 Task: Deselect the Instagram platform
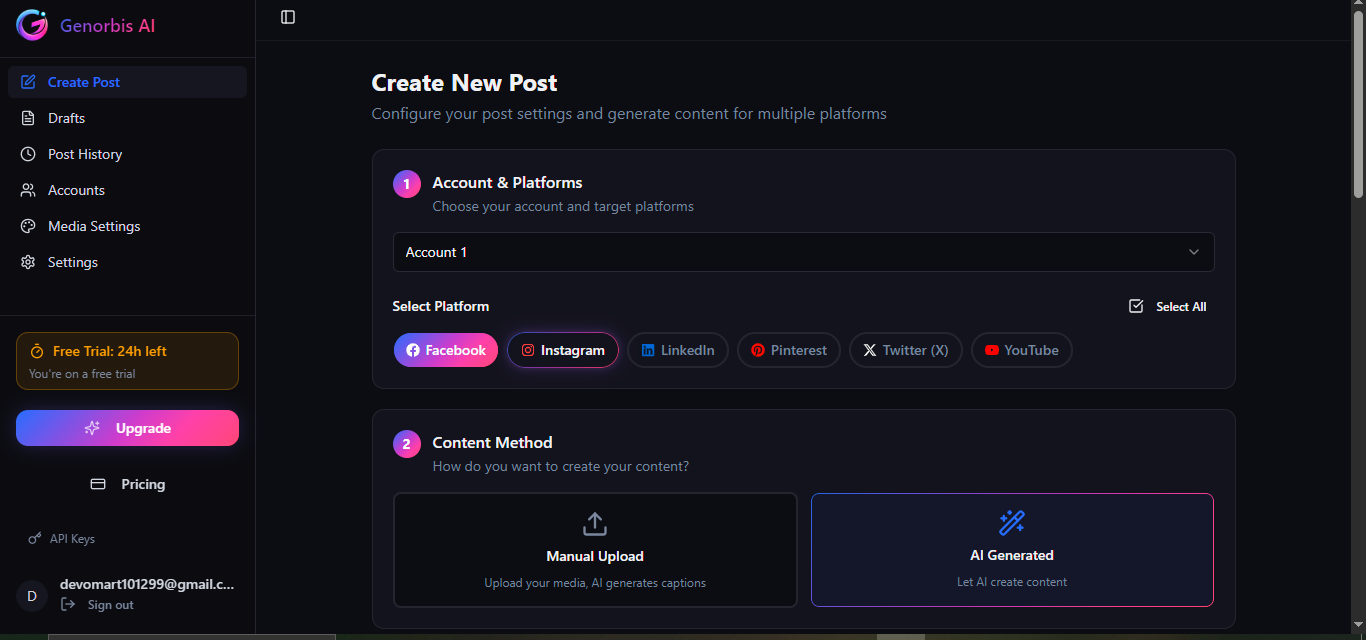(x=563, y=349)
